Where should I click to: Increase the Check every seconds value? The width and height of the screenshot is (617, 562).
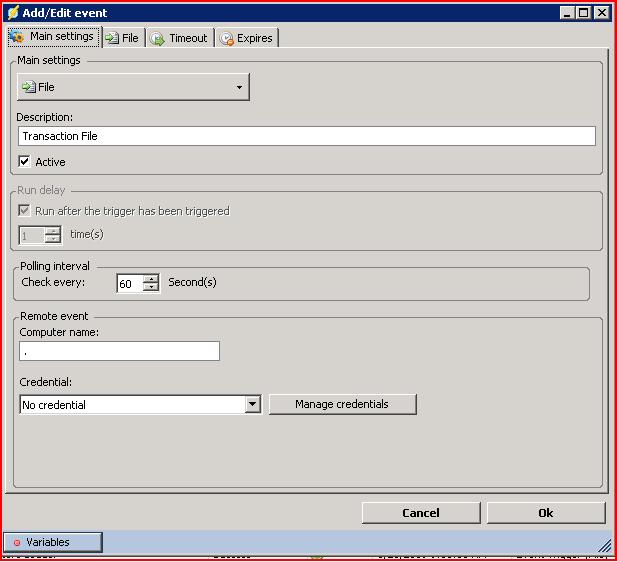151,279
